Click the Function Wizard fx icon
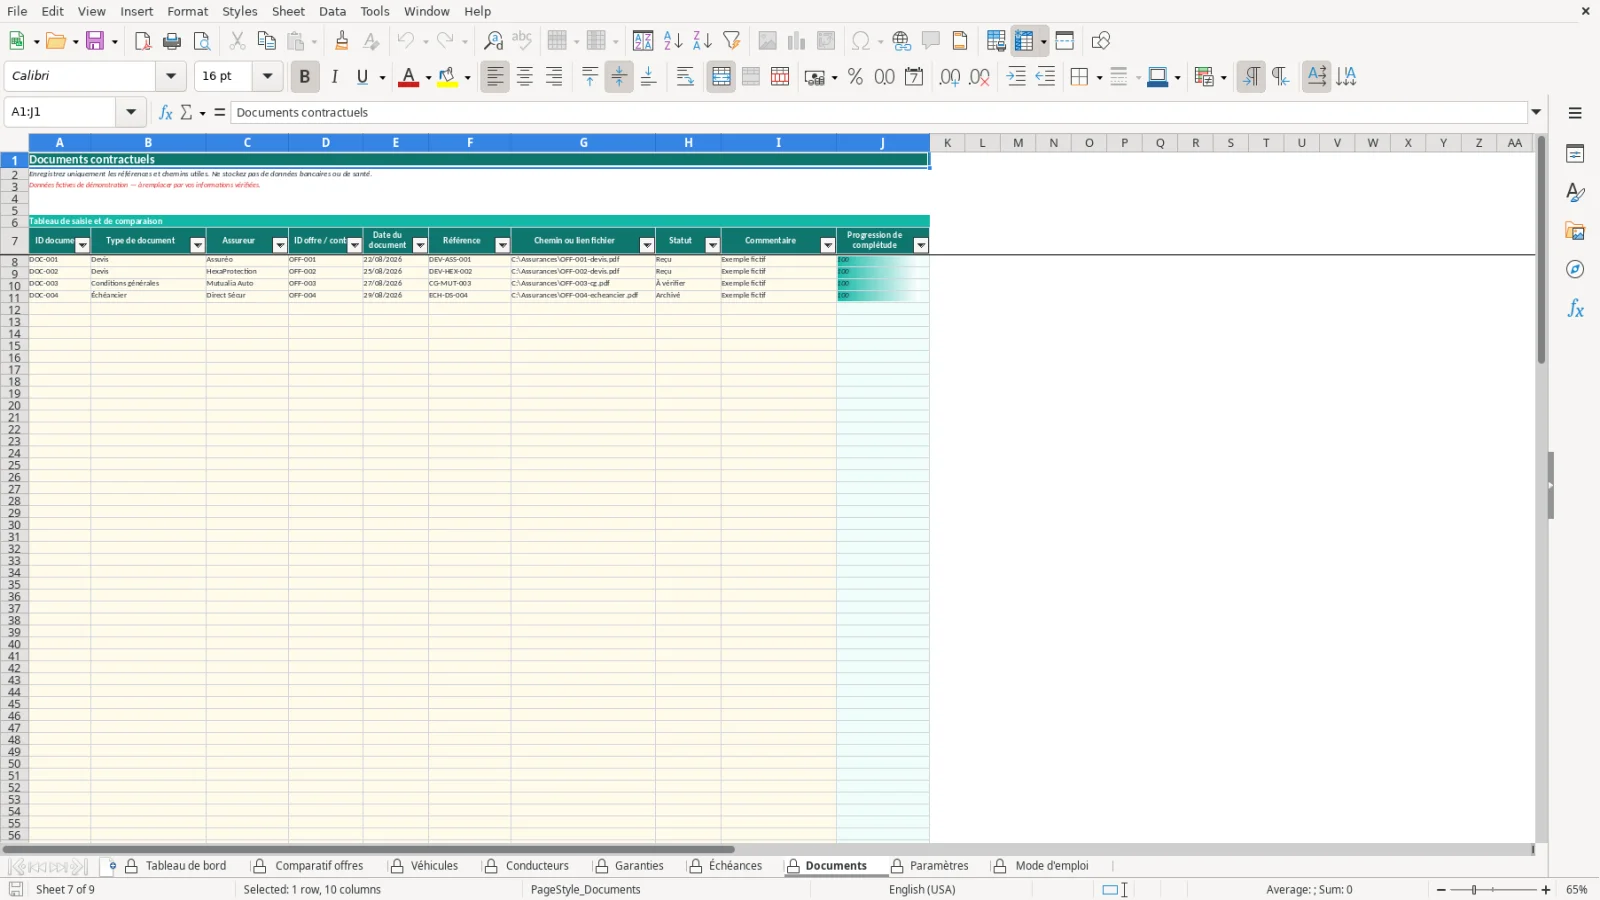Image resolution: width=1600 pixels, height=900 pixels. (166, 112)
